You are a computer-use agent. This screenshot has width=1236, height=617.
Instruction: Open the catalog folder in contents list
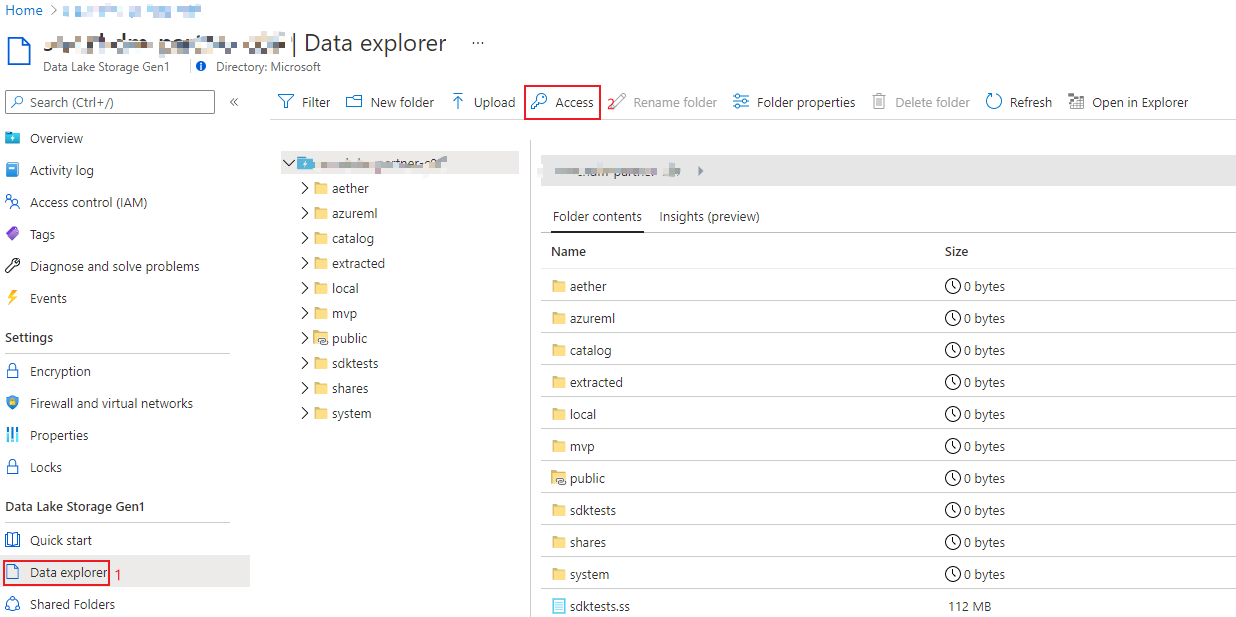tap(590, 350)
